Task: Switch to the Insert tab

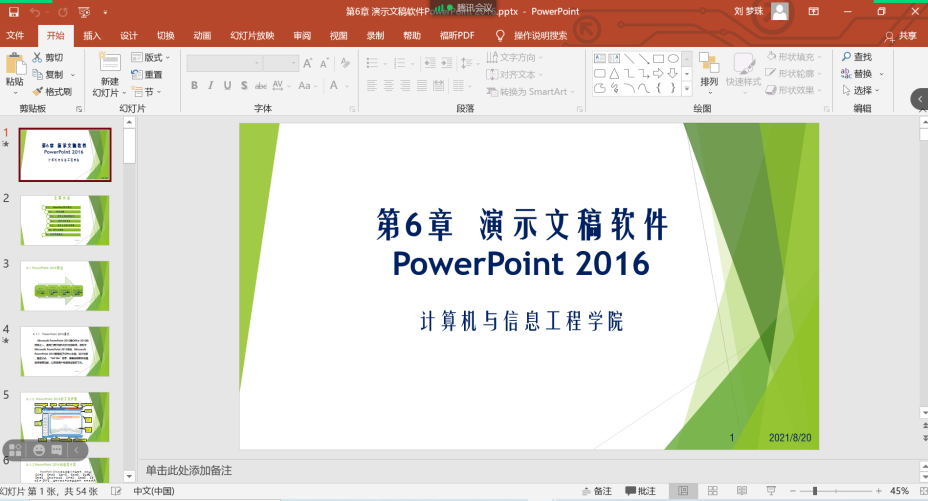Action: [92, 35]
